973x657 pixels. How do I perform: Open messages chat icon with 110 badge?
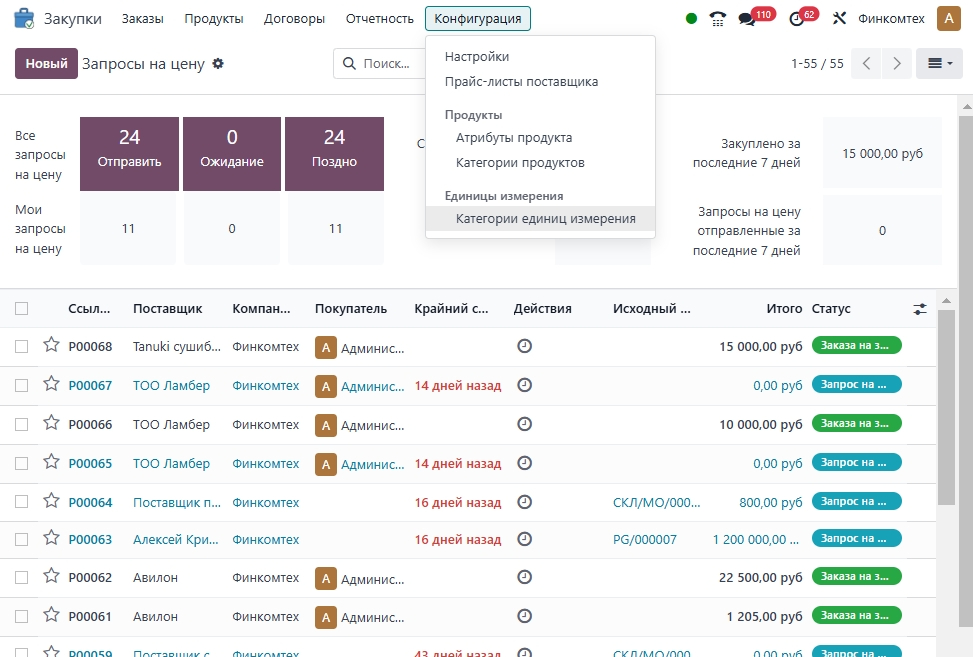[x=746, y=18]
